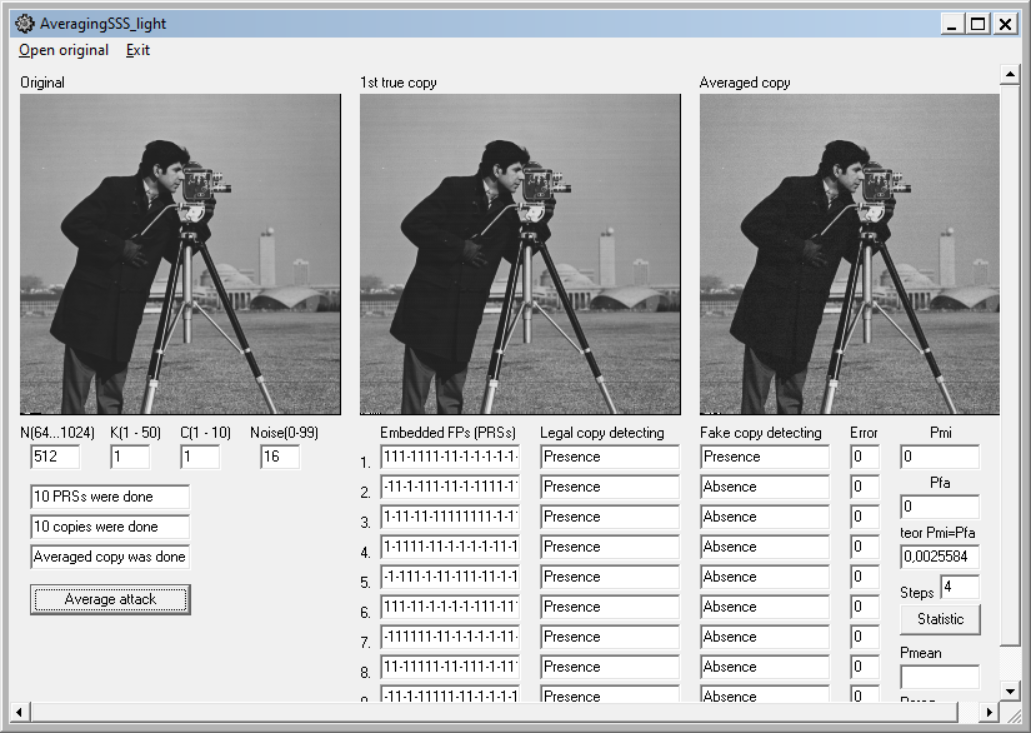Image resolution: width=1031 pixels, height=733 pixels.
Task: Click the Error field in row 1
Action: coord(865,457)
